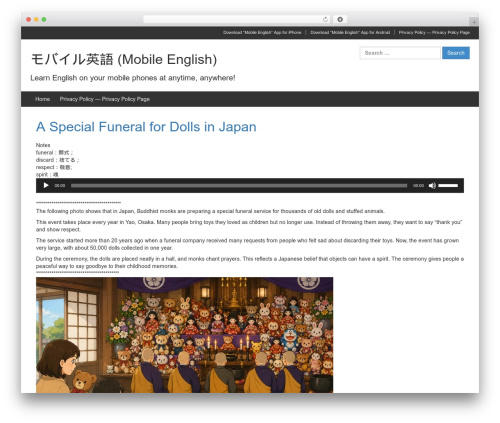The height and width of the screenshot is (423, 500).
Task: Click the total duration 00:00 beside the mute icon
Action: tap(418, 186)
